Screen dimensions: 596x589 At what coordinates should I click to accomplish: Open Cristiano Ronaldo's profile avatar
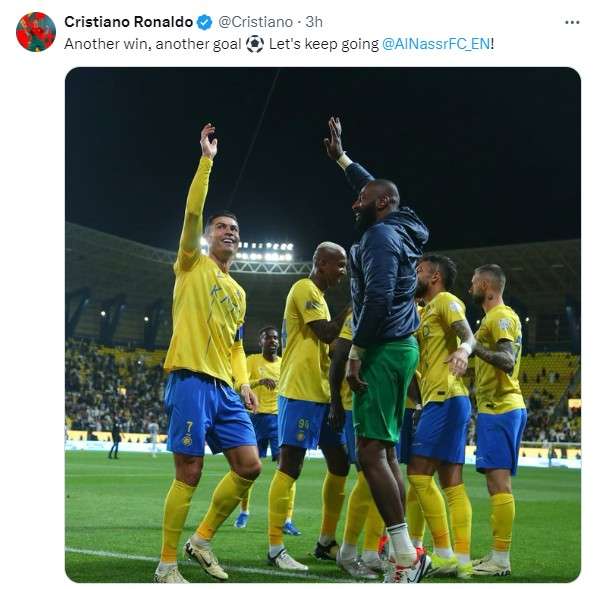pos(36,32)
